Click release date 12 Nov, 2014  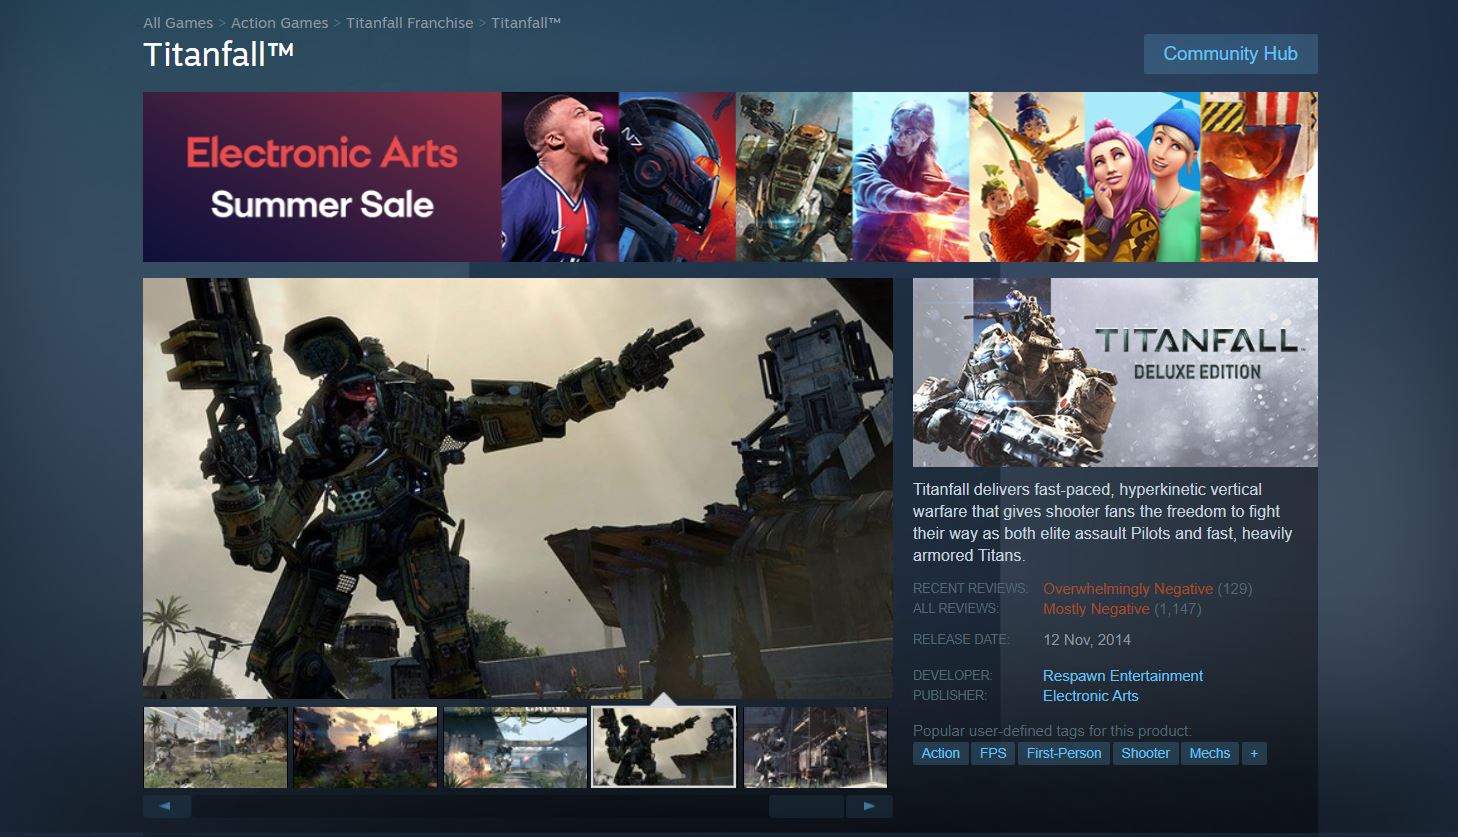coord(1087,640)
